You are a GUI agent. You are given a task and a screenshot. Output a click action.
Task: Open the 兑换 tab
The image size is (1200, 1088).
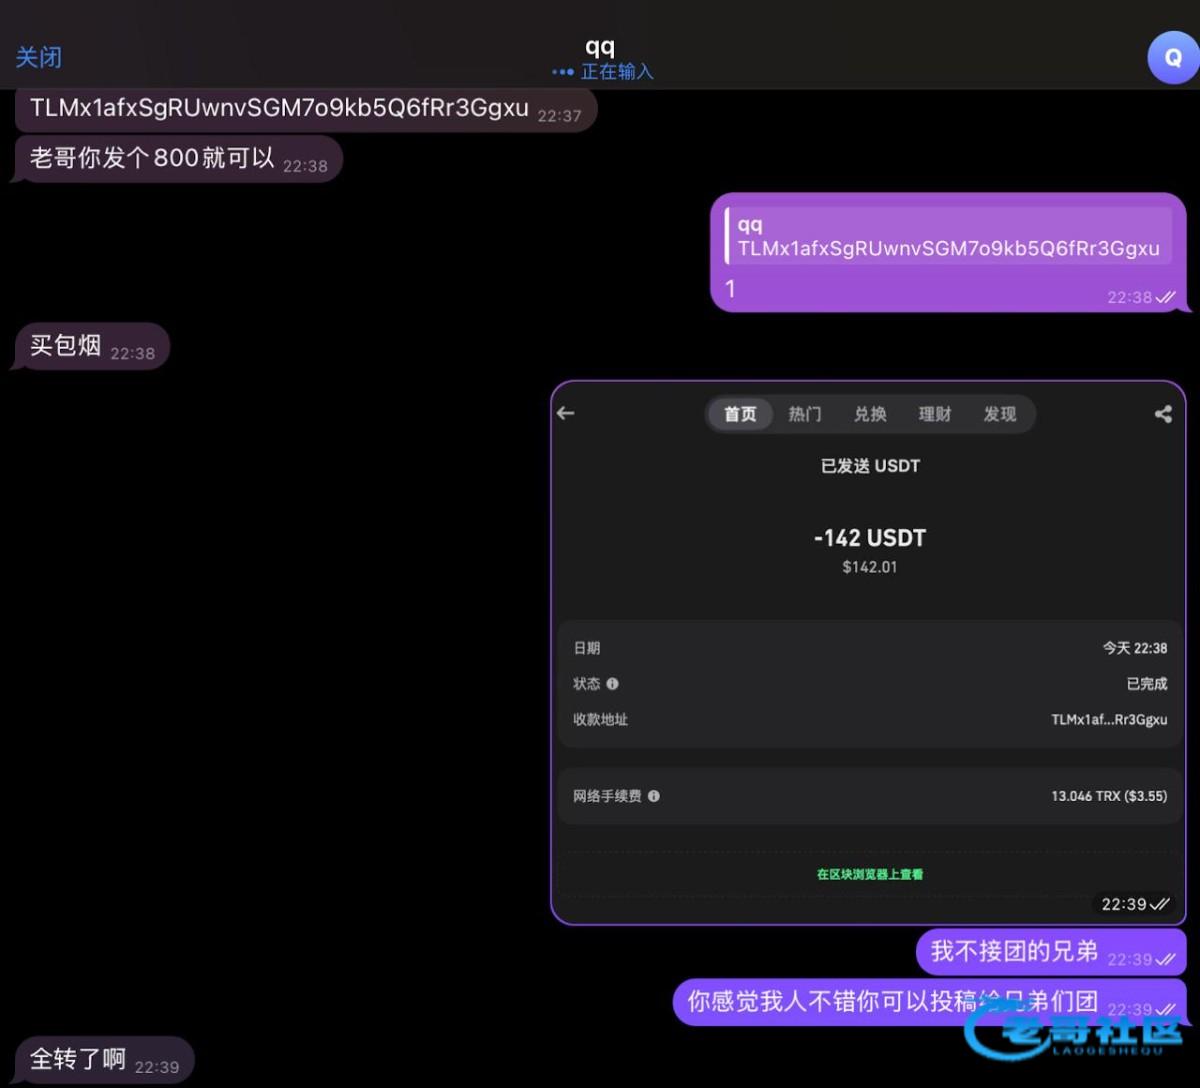[x=870, y=414]
